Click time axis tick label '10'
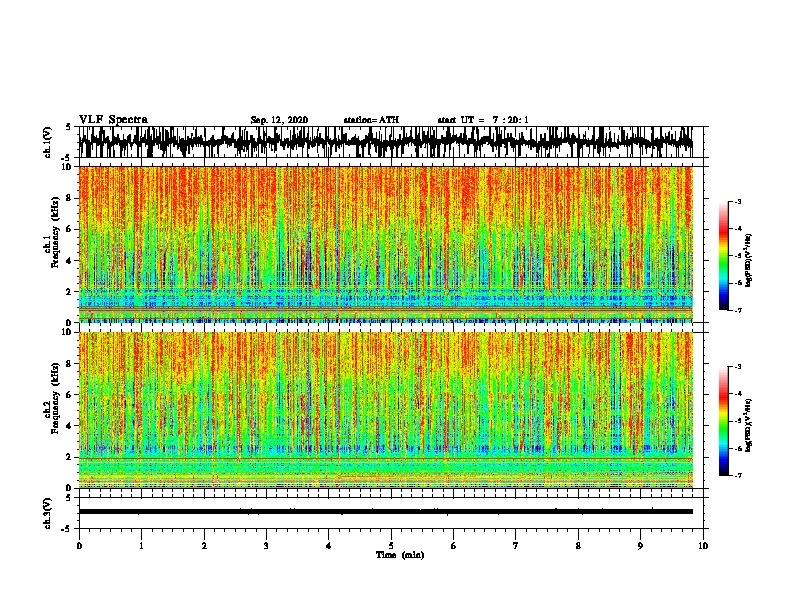This screenshot has width=792, height=612. pyautogui.click(x=703, y=546)
